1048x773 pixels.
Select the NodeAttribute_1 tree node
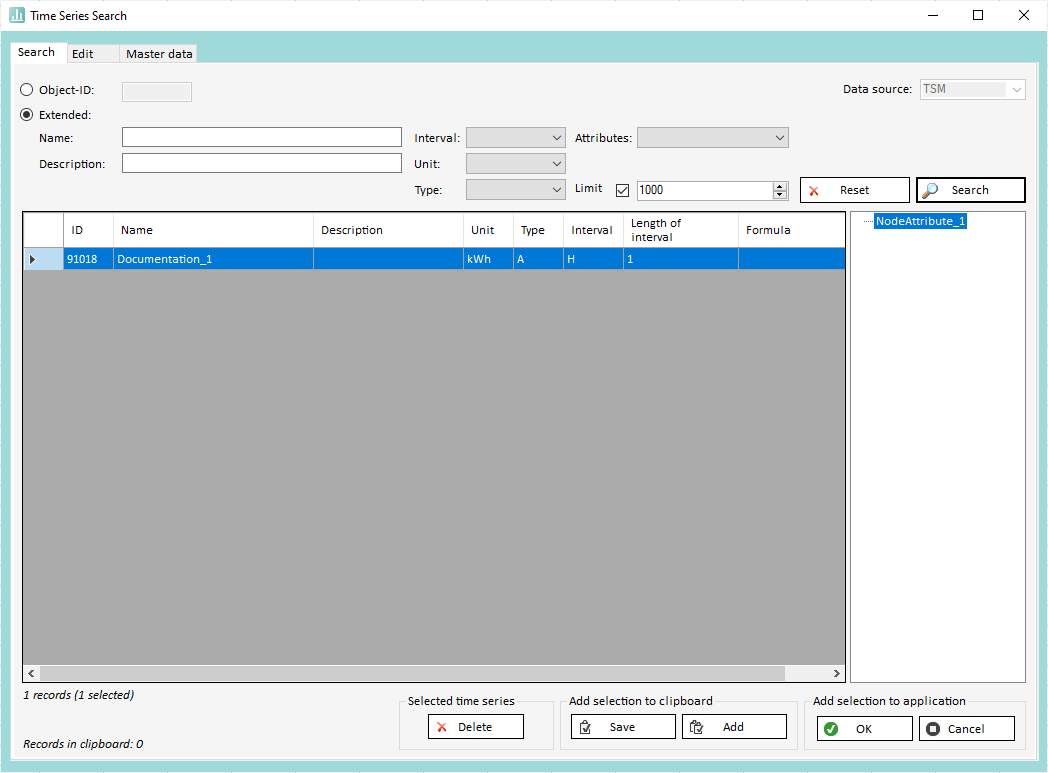(x=920, y=221)
